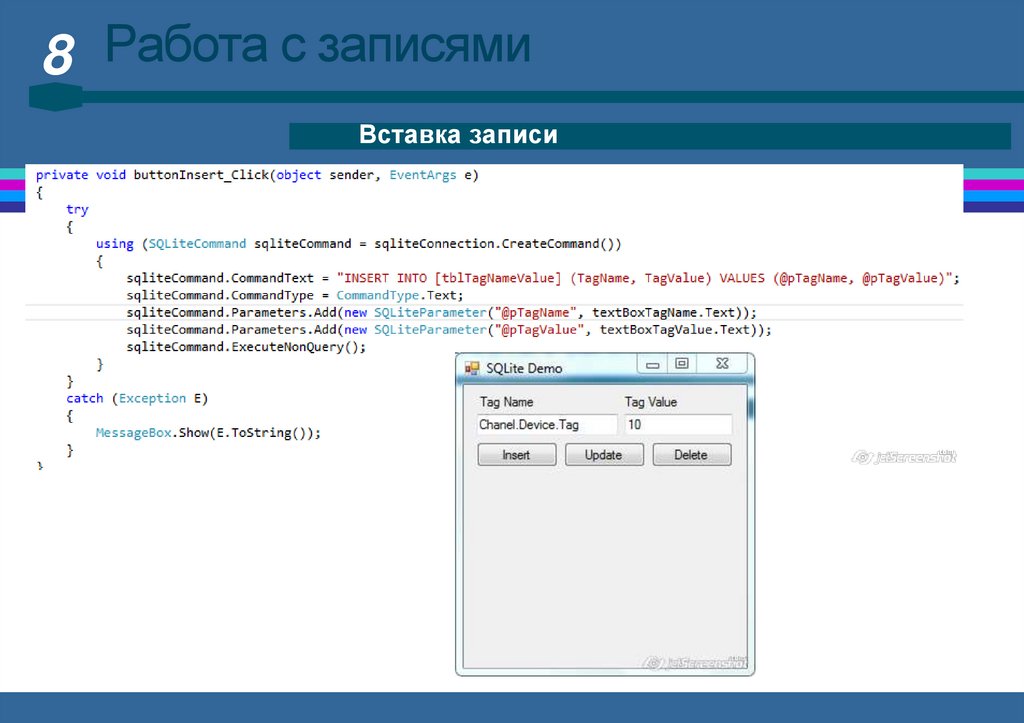The image size is (1024, 723).
Task: Focus the Tag Name field containing Chanel.Device.Tag
Action: click(x=546, y=425)
